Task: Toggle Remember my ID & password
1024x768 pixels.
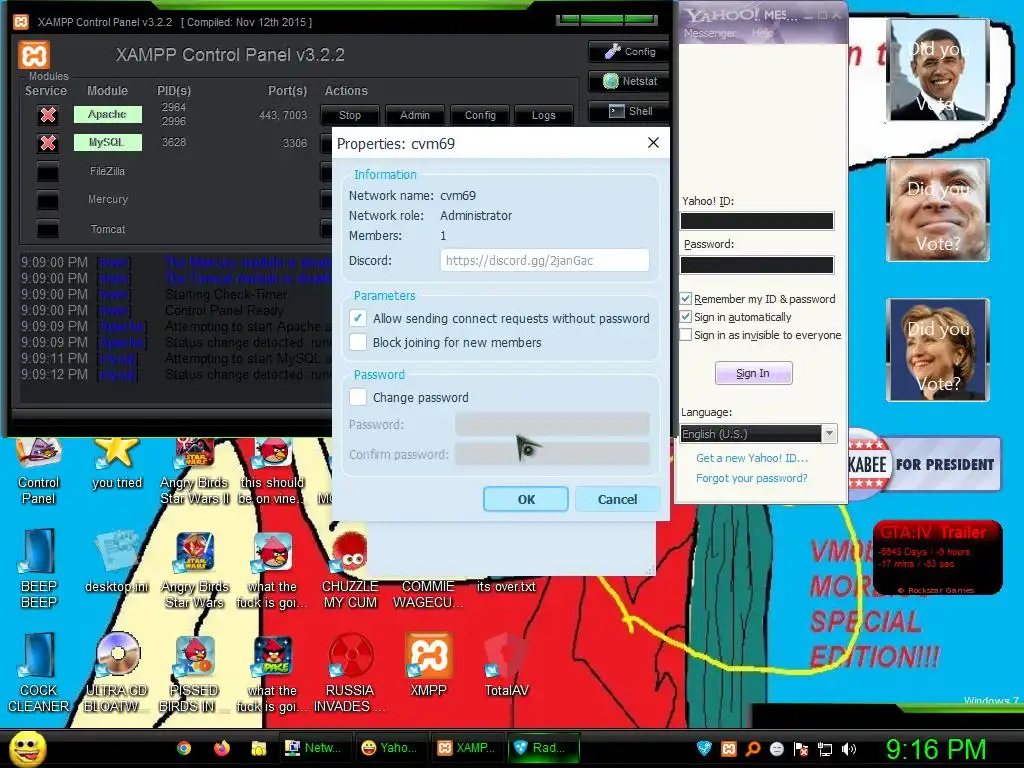Action: tap(686, 298)
